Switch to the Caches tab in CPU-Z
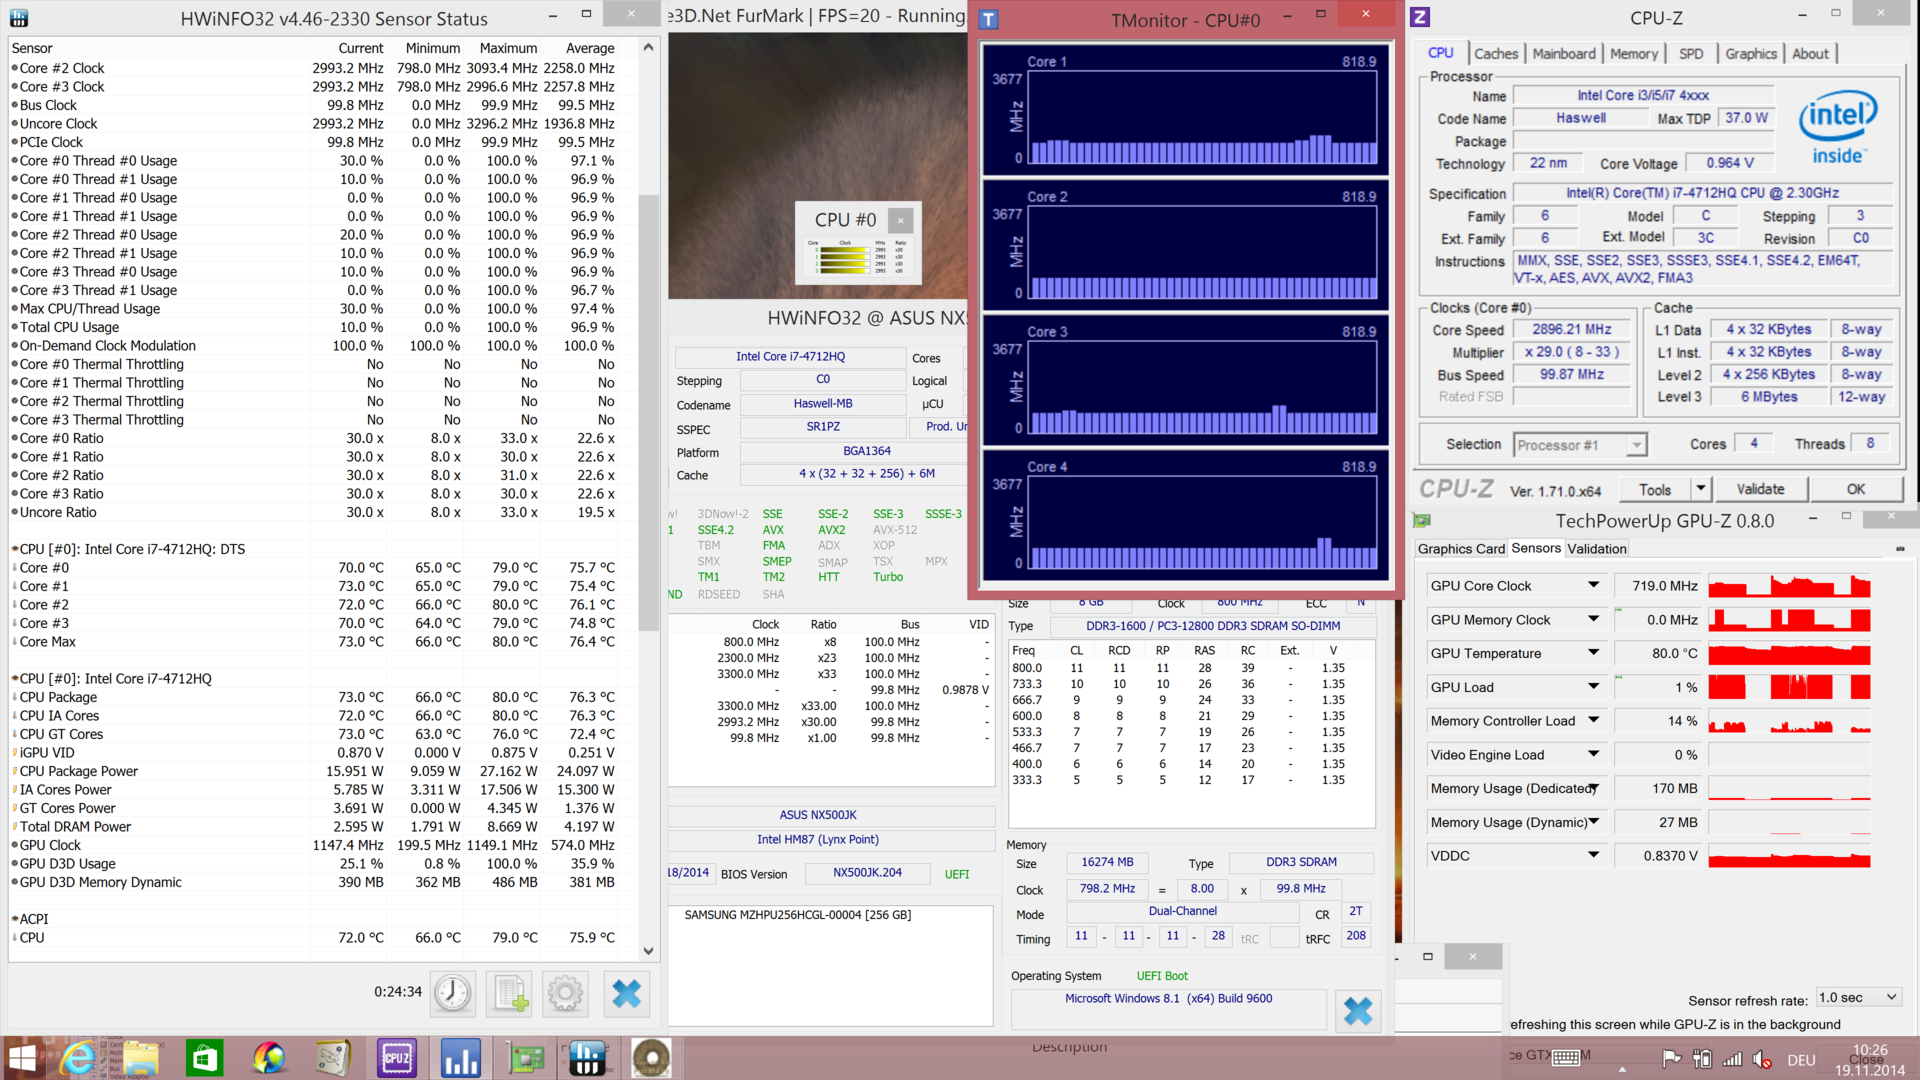 coord(1495,54)
